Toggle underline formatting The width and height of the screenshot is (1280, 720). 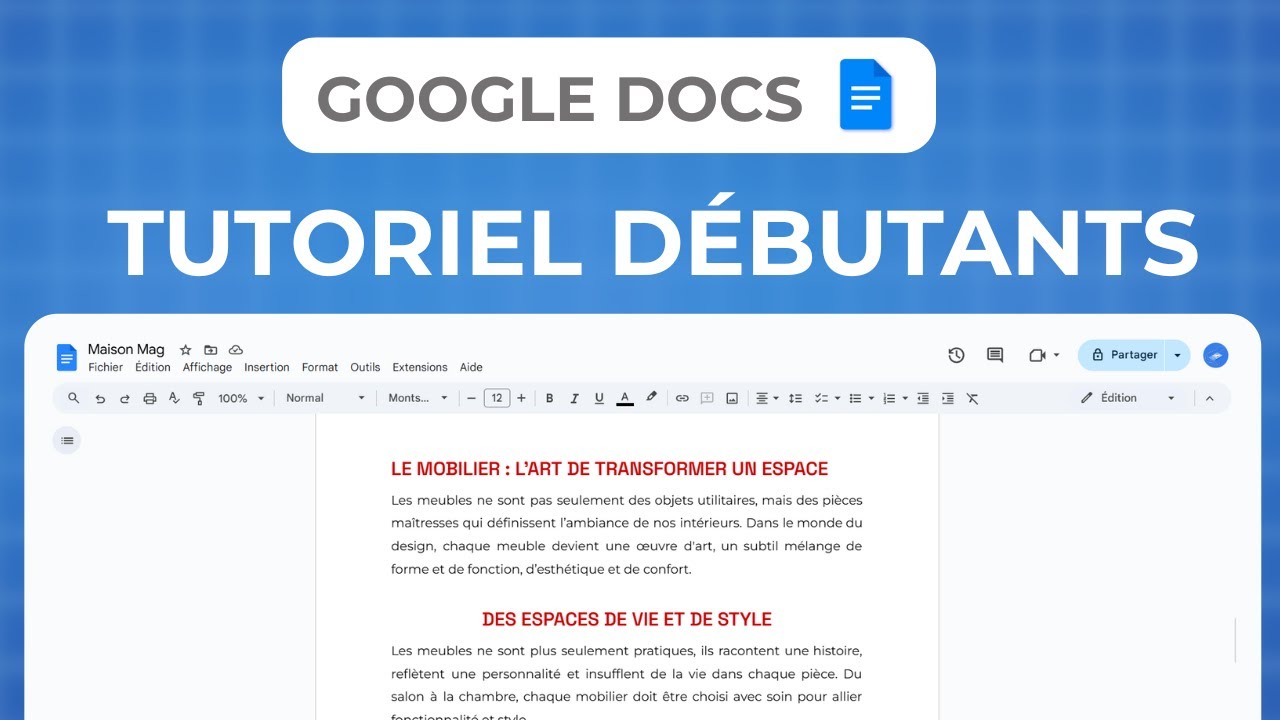pyautogui.click(x=599, y=398)
